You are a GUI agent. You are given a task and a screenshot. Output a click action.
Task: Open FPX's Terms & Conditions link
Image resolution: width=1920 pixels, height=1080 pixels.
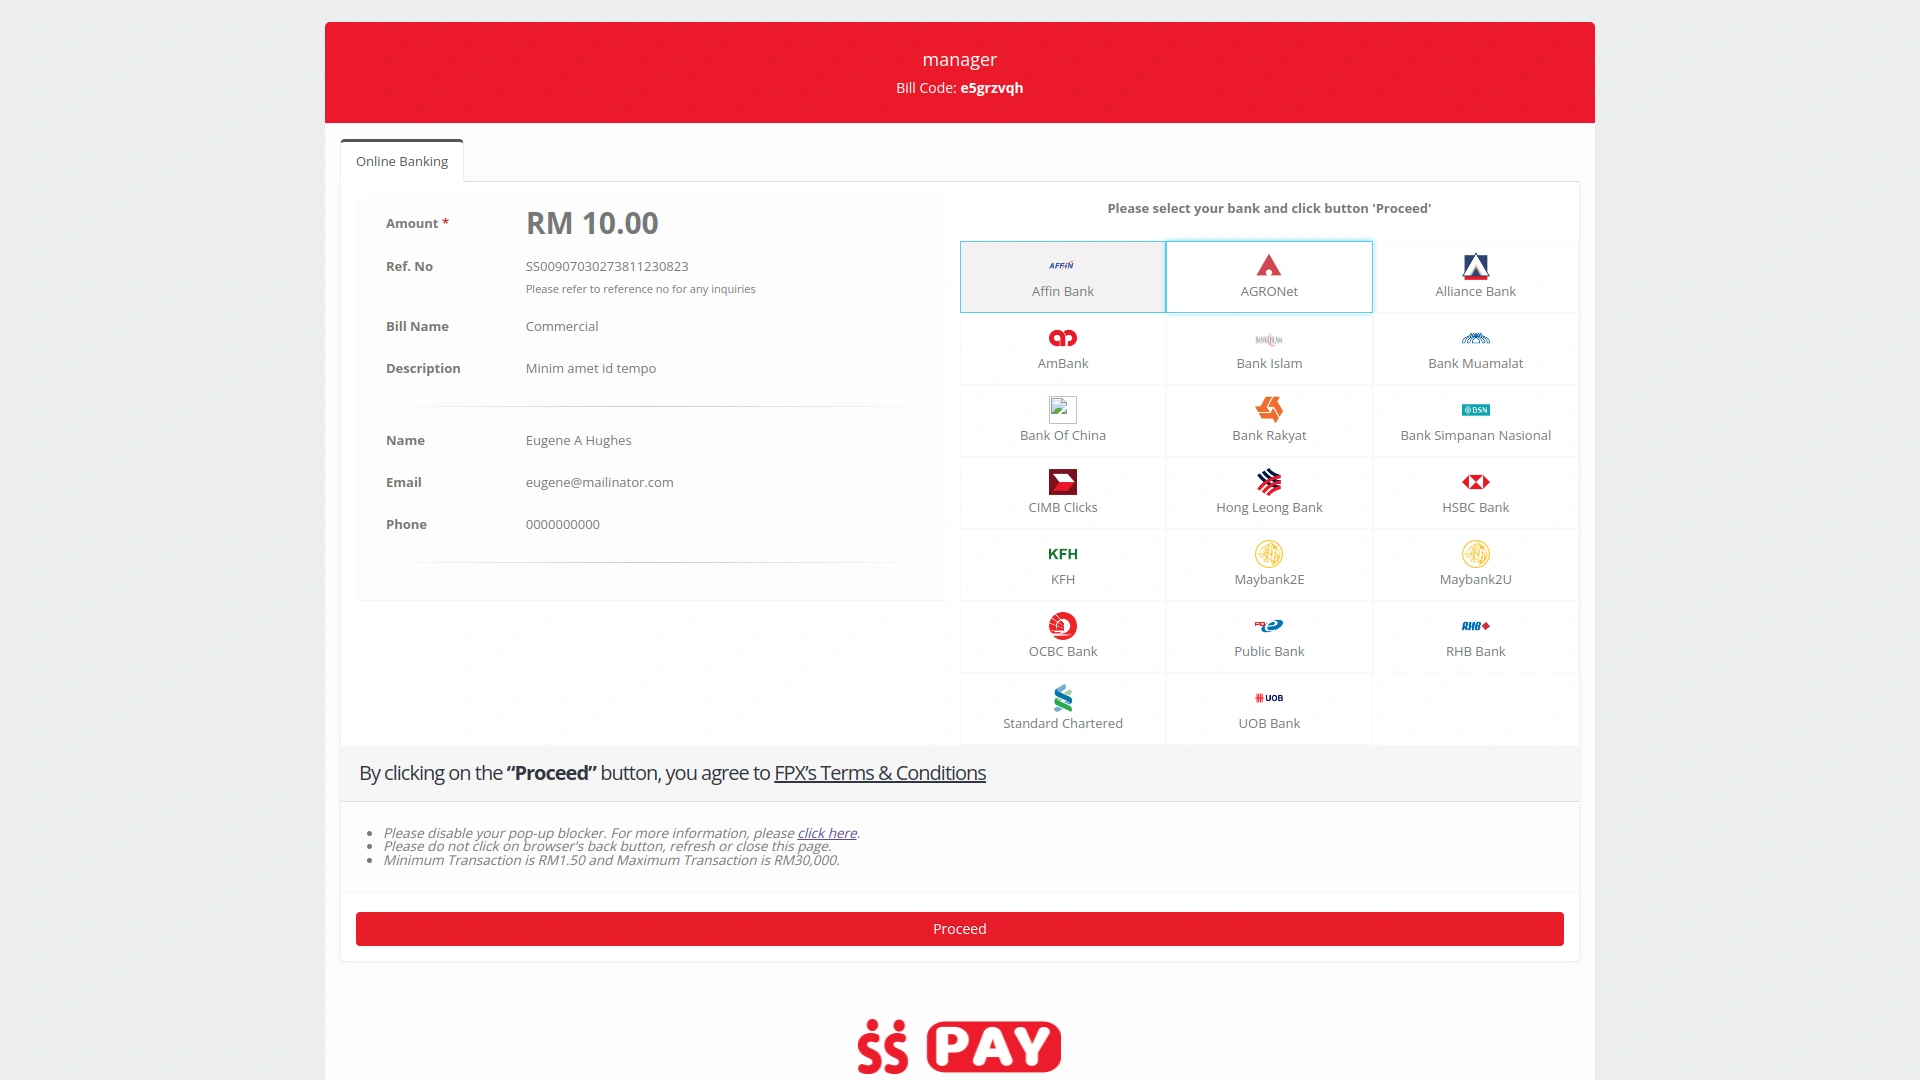coord(879,773)
